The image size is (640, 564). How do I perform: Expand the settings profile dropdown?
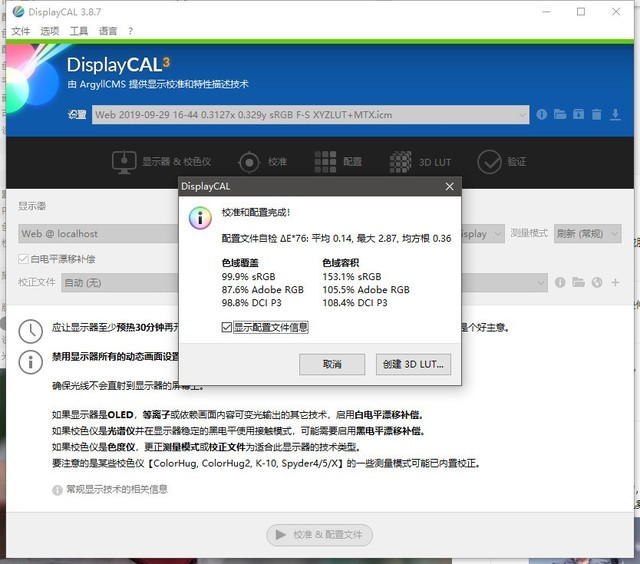[310, 115]
